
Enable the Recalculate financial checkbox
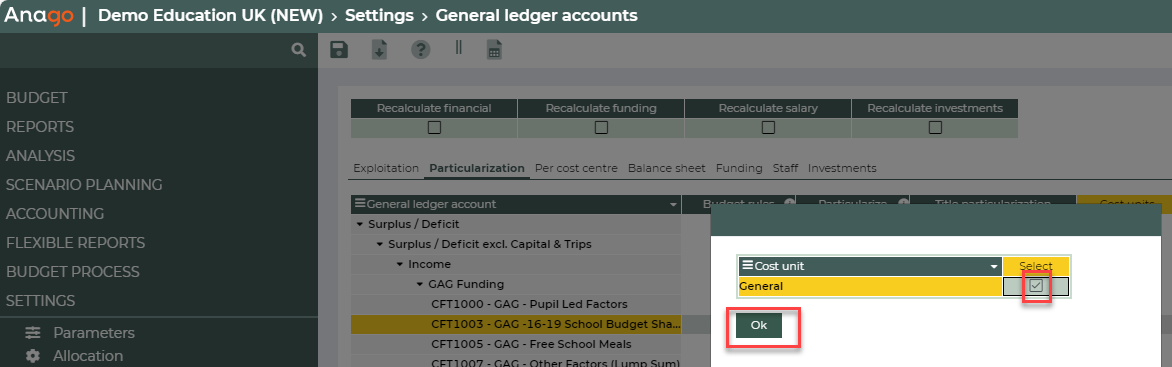pos(434,128)
